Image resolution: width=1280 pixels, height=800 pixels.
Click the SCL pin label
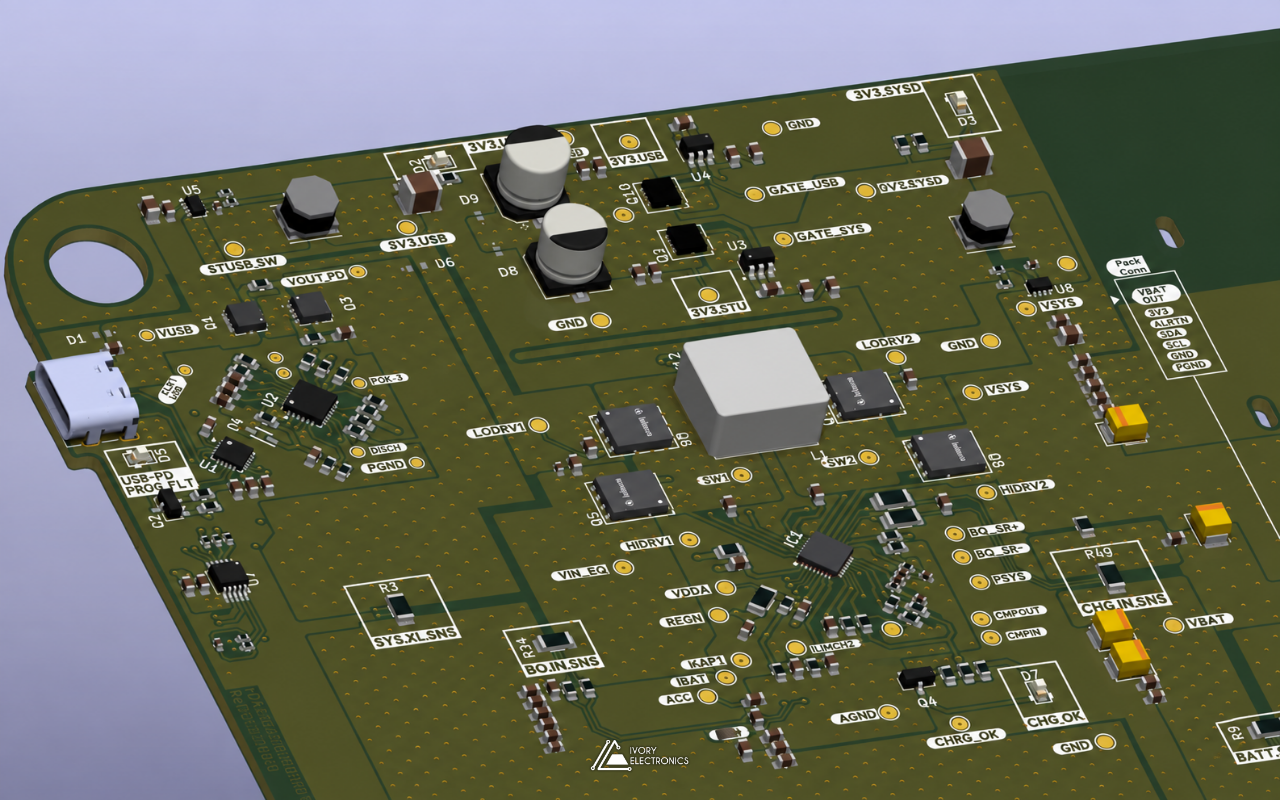(1176, 344)
